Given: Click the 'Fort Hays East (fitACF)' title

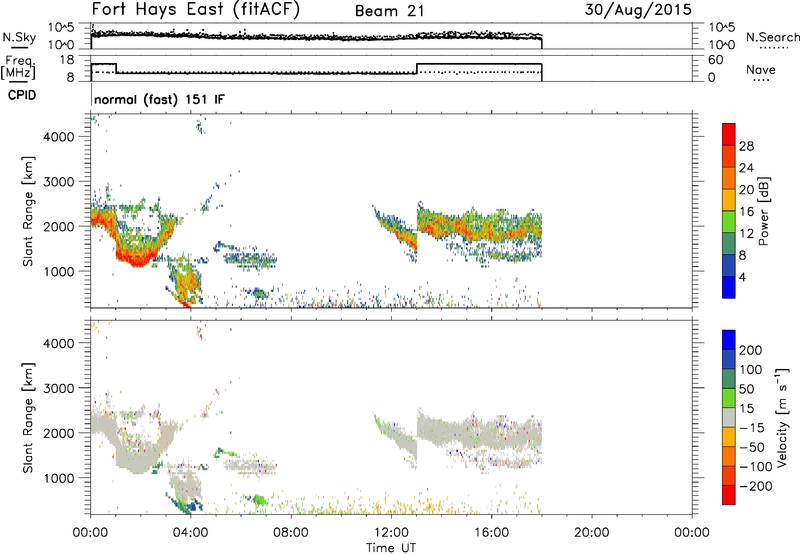Looking at the screenshot, I should click(x=196, y=9).
